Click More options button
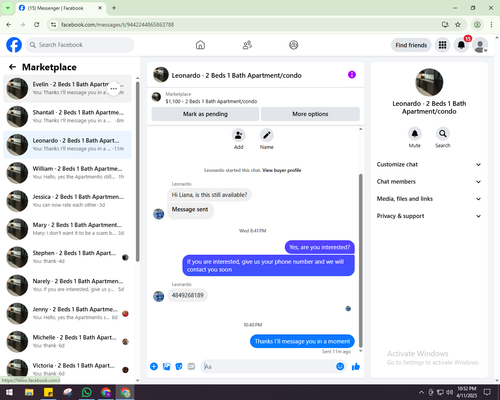The width and height of the screenshot is (500, 400). point(310,114)
